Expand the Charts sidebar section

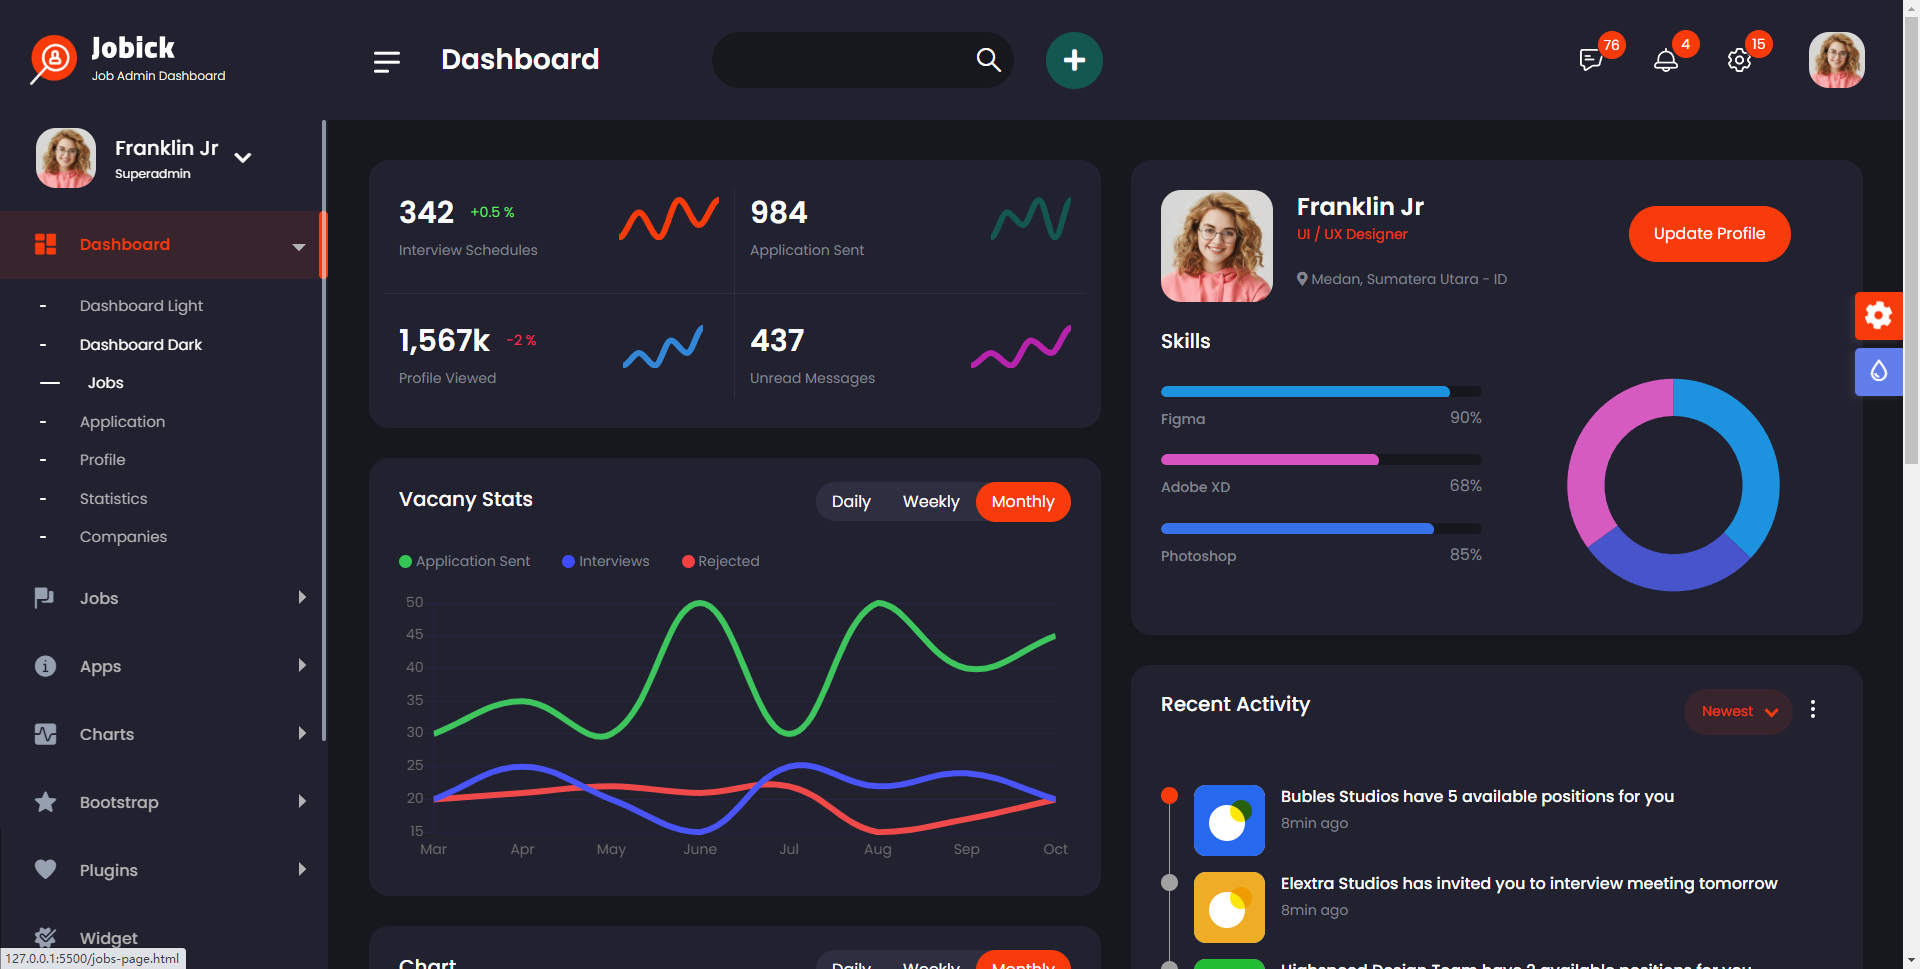(x=302, y=733)
